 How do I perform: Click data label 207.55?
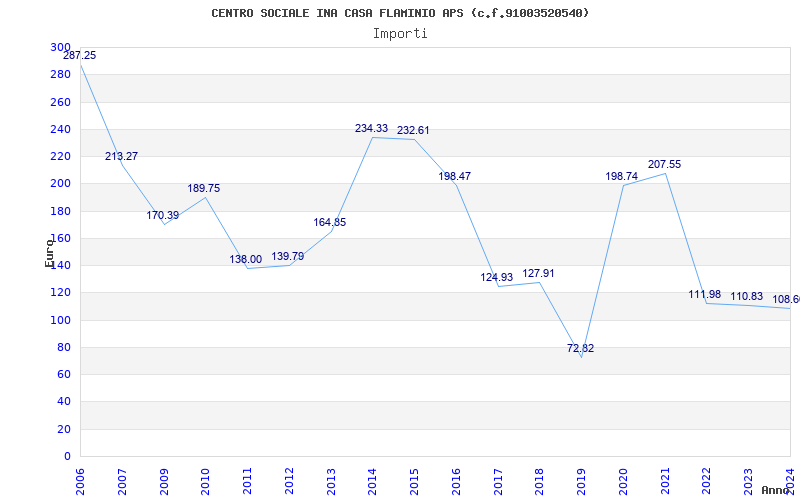tap(664, 165)
